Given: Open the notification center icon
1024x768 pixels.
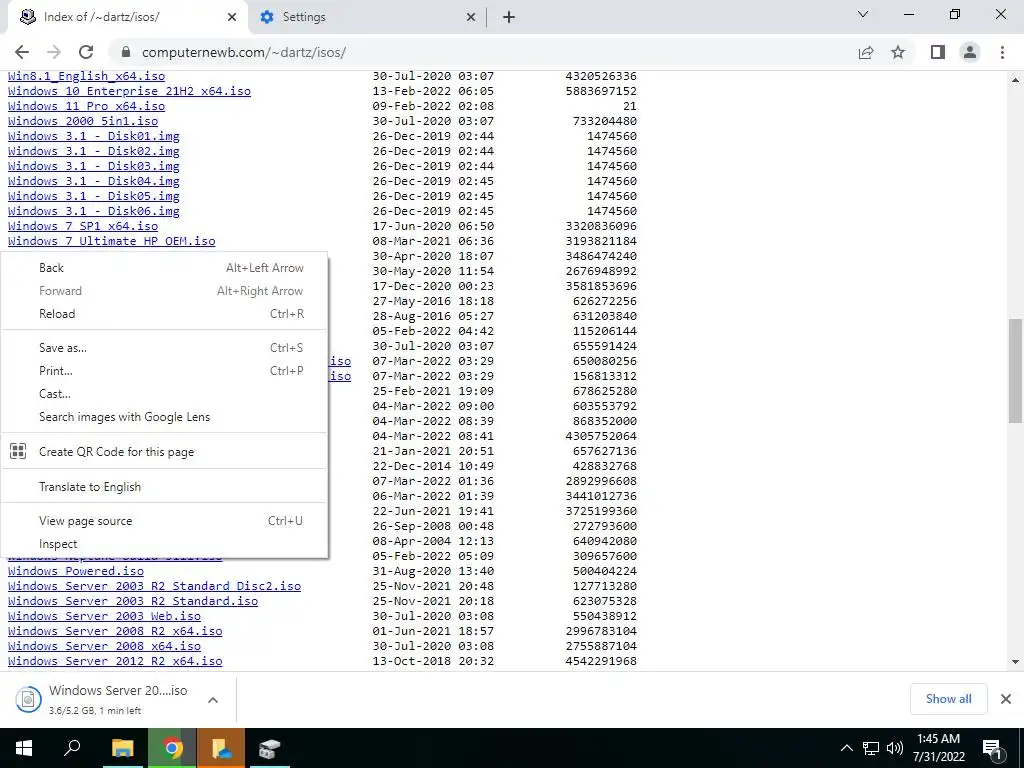Looking at the screenshot, I should 992,749.
